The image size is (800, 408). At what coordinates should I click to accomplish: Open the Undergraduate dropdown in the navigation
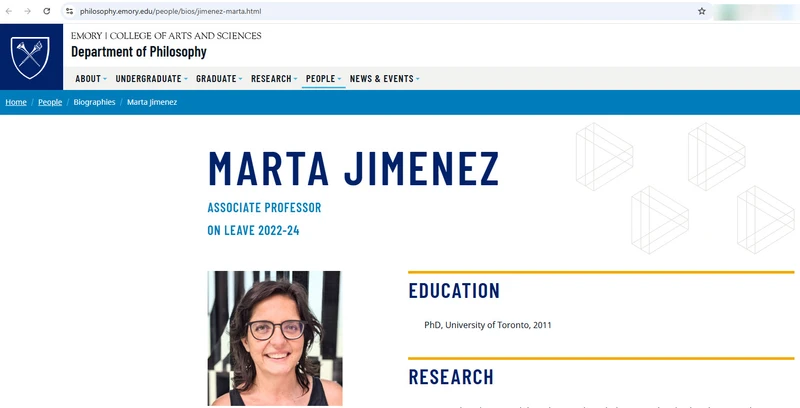click(151, 79)
